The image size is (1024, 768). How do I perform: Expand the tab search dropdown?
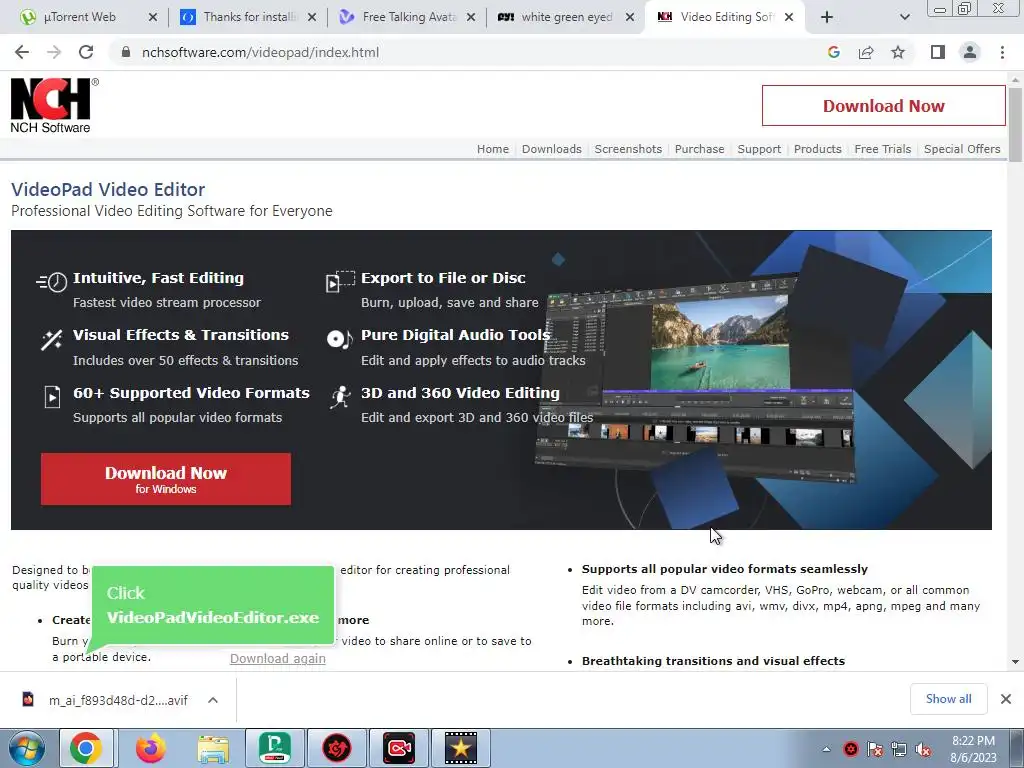point(904,17)
